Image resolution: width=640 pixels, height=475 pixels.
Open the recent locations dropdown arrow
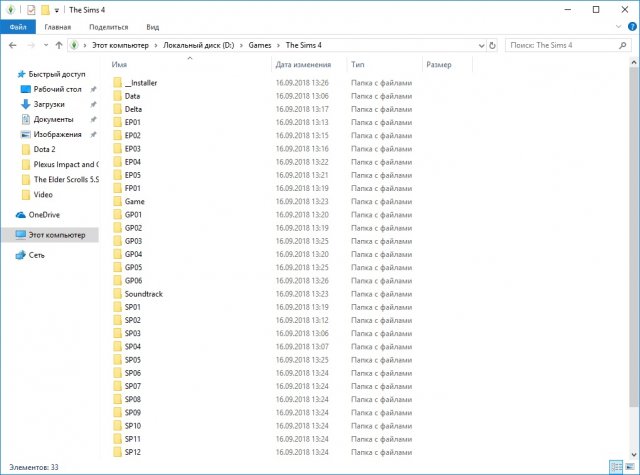(46, 45)
